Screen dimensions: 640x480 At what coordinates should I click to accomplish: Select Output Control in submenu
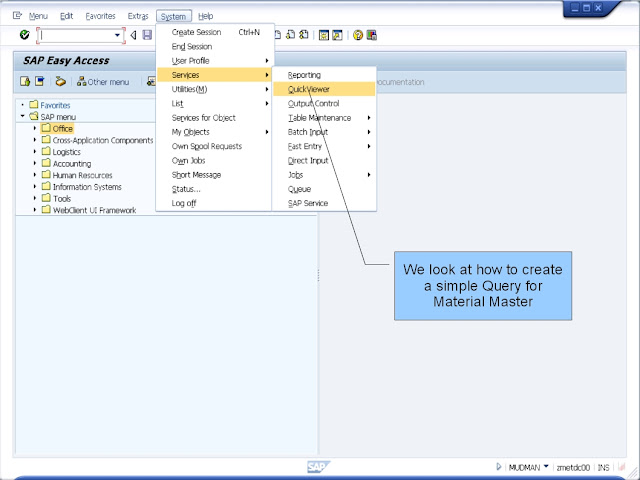324,103
